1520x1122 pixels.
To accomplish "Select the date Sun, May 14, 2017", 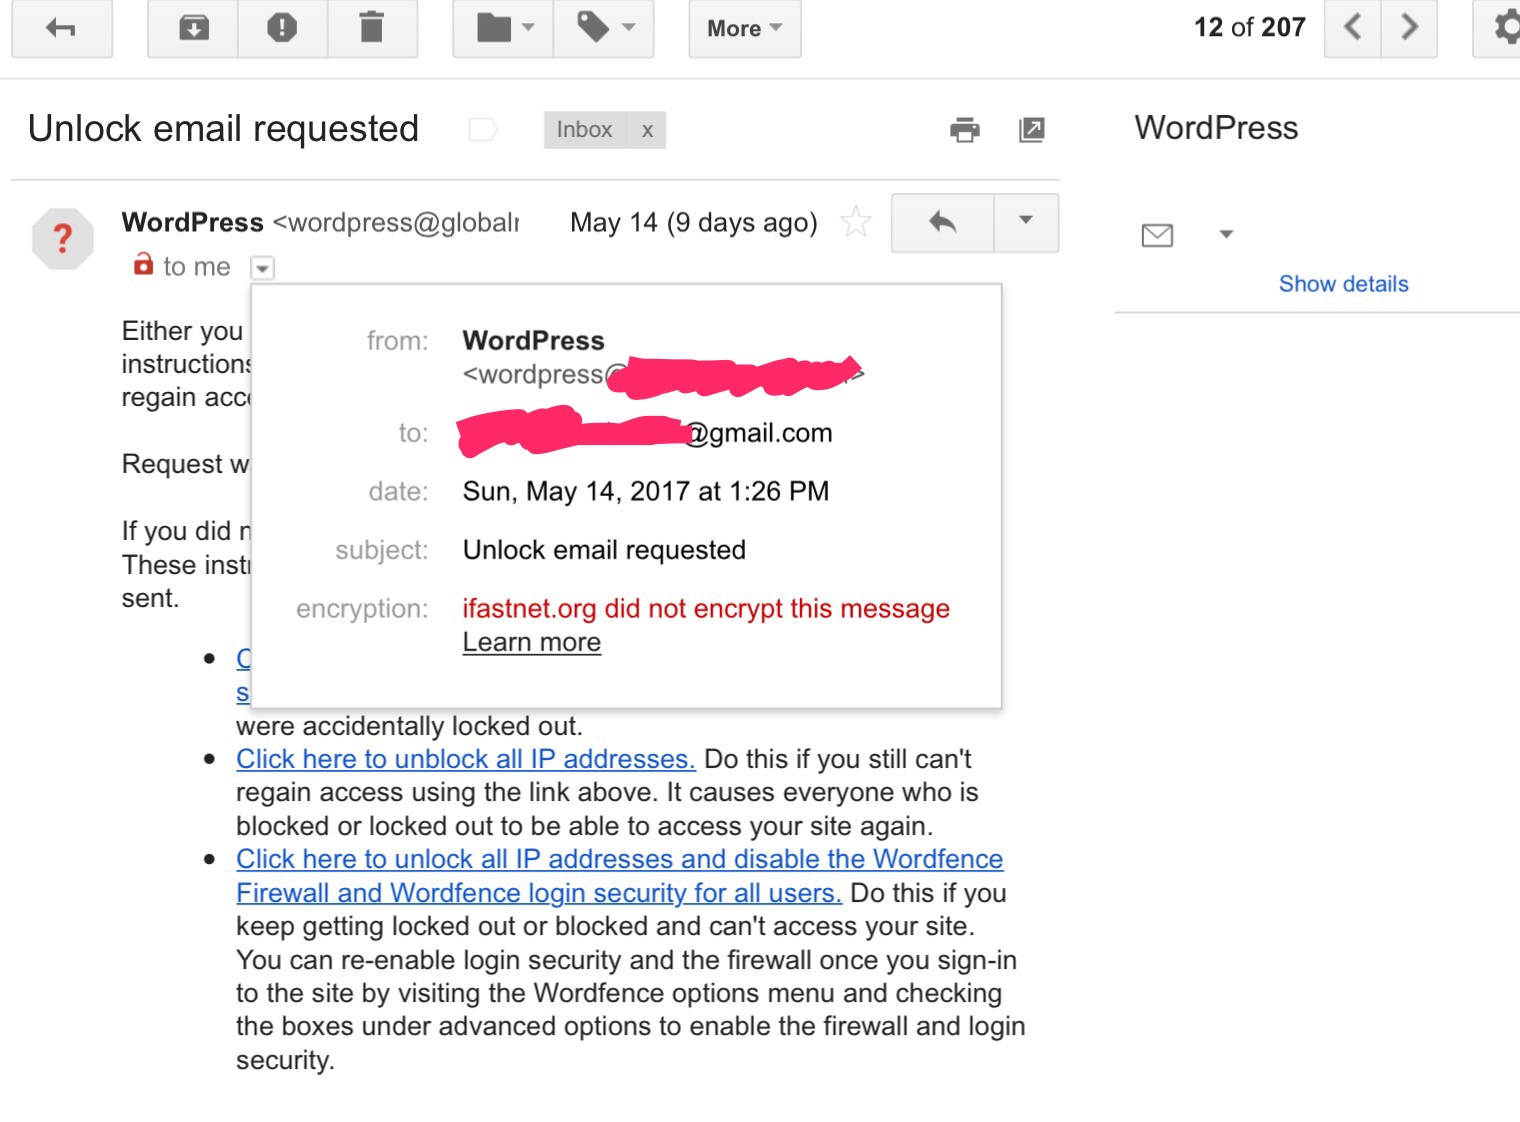I will (x=645, y=491).
